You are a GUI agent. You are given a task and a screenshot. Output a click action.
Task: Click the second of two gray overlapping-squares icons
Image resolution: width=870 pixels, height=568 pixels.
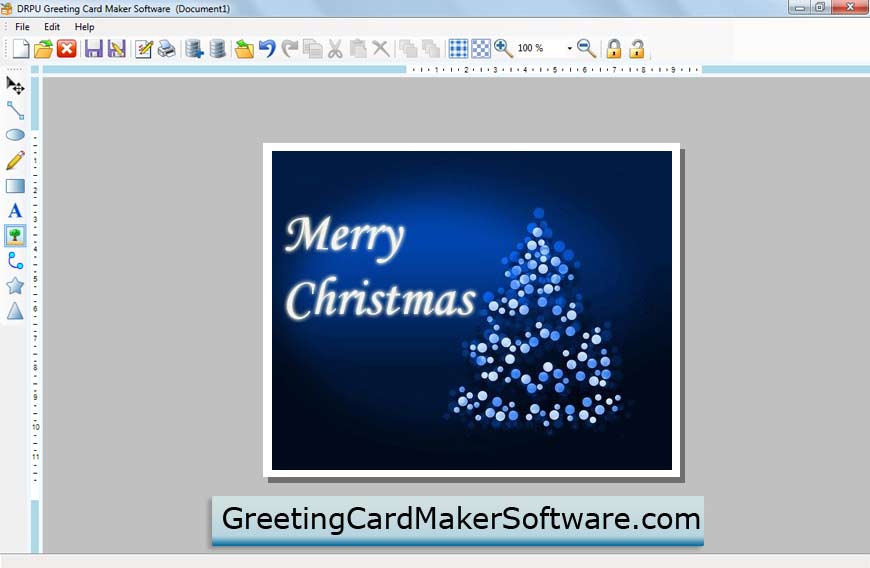point(431,49)
